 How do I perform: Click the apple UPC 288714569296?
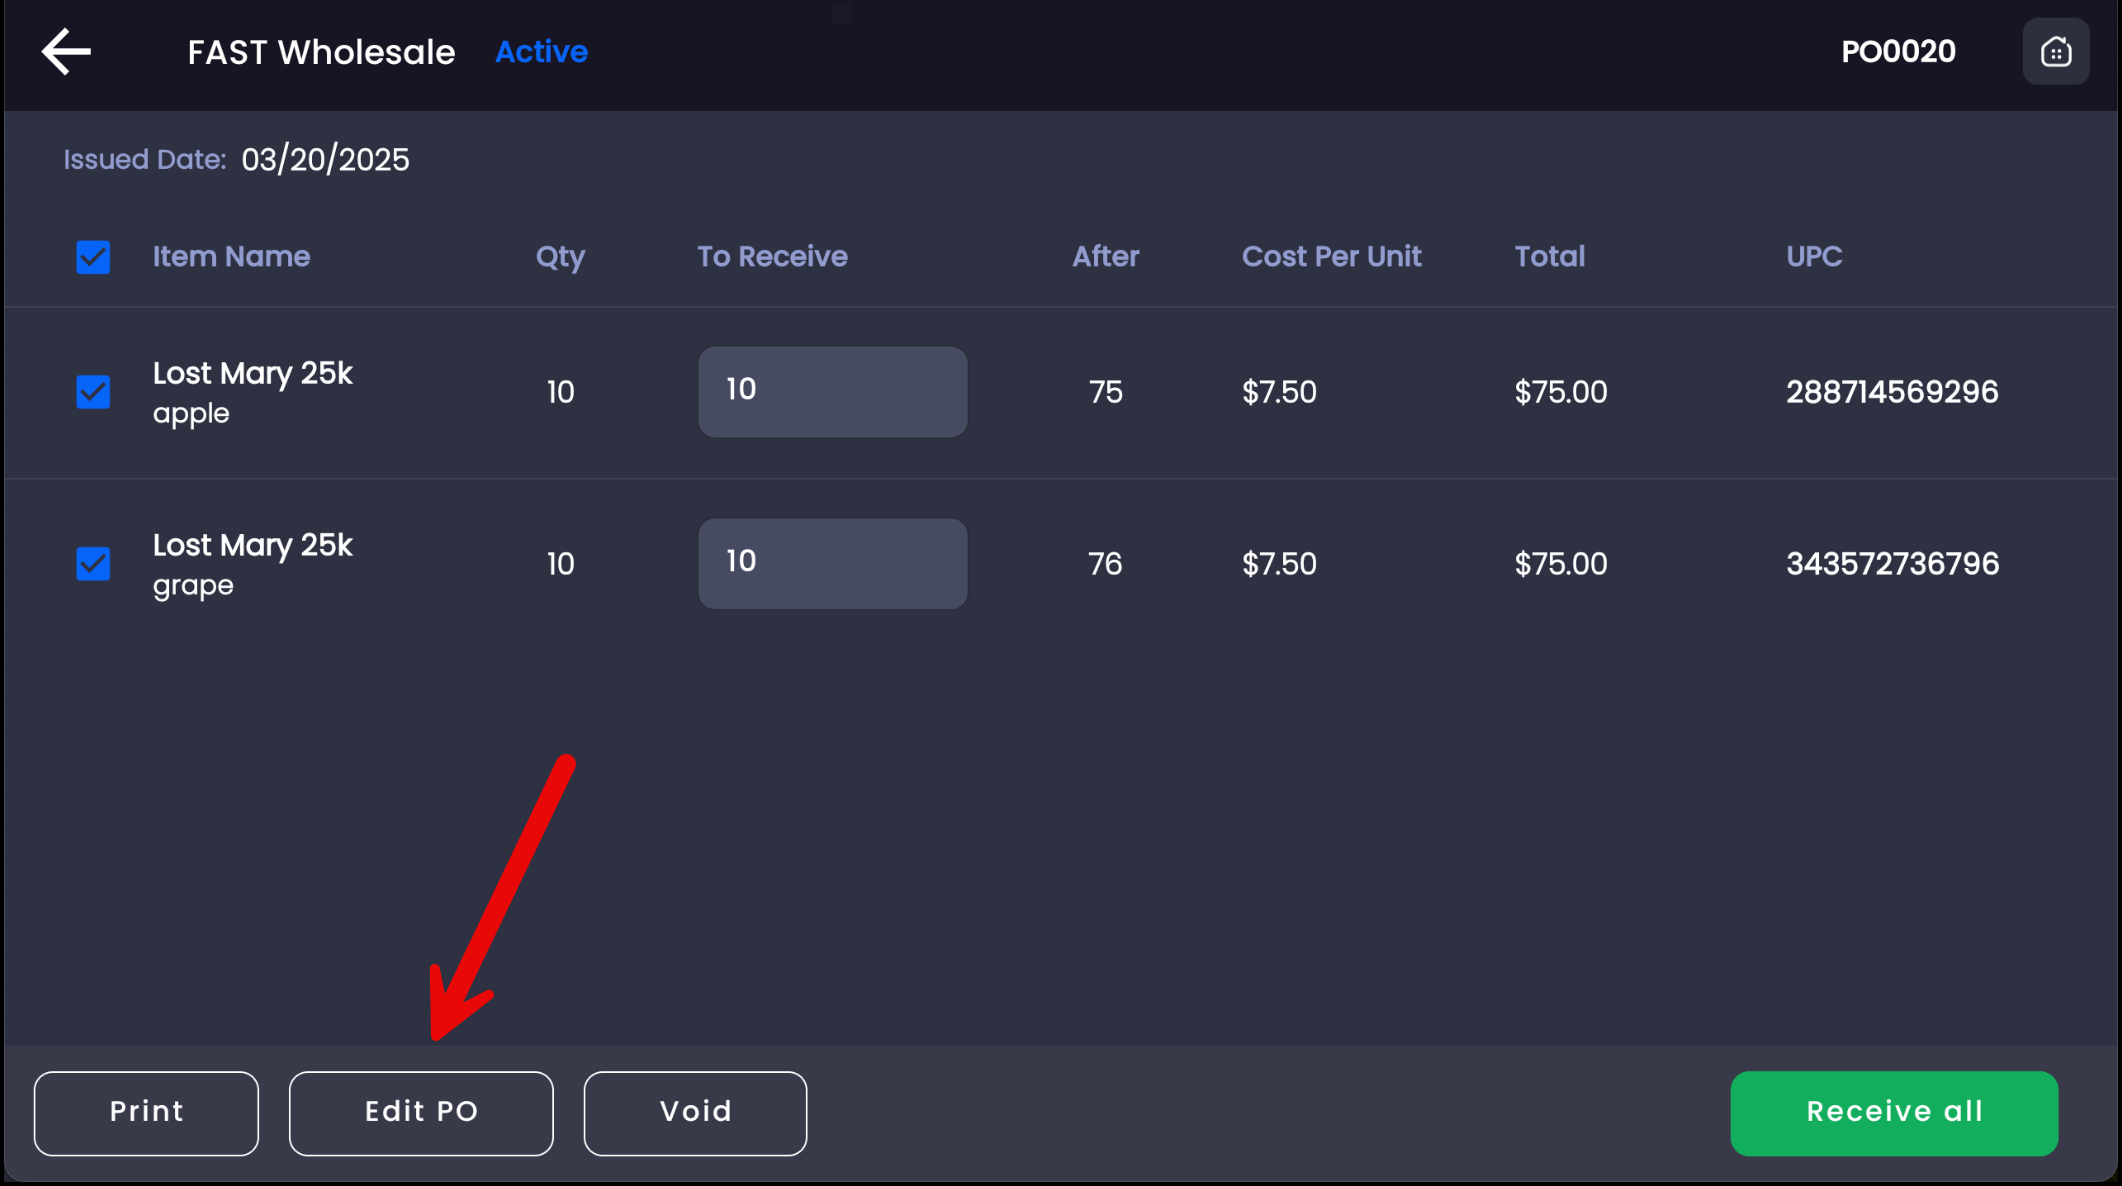(x=1892, y=392)
